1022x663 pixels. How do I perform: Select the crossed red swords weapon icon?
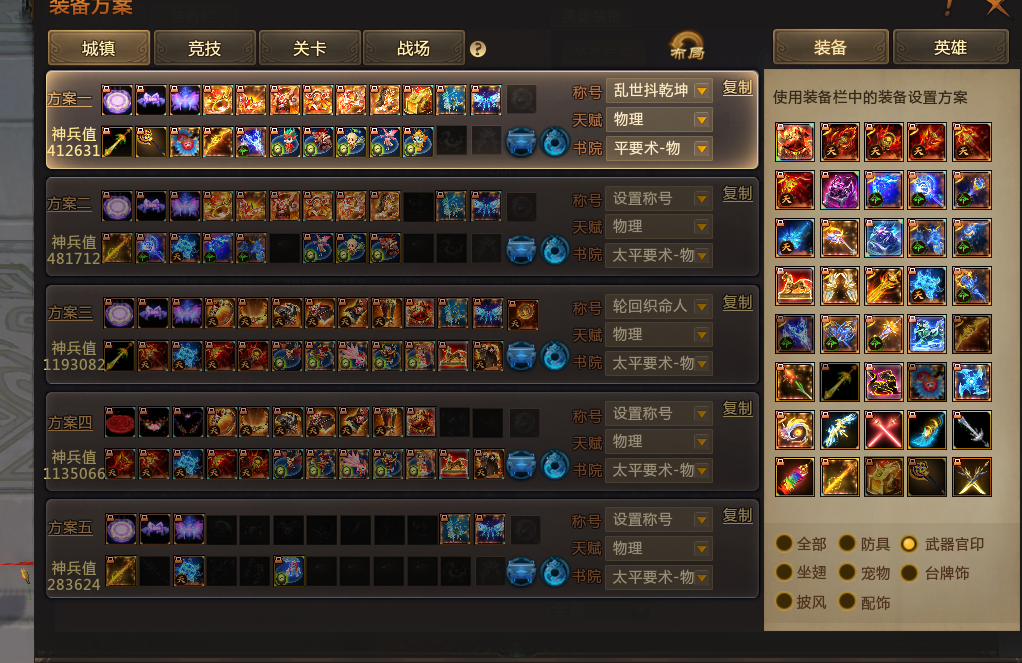883,430
